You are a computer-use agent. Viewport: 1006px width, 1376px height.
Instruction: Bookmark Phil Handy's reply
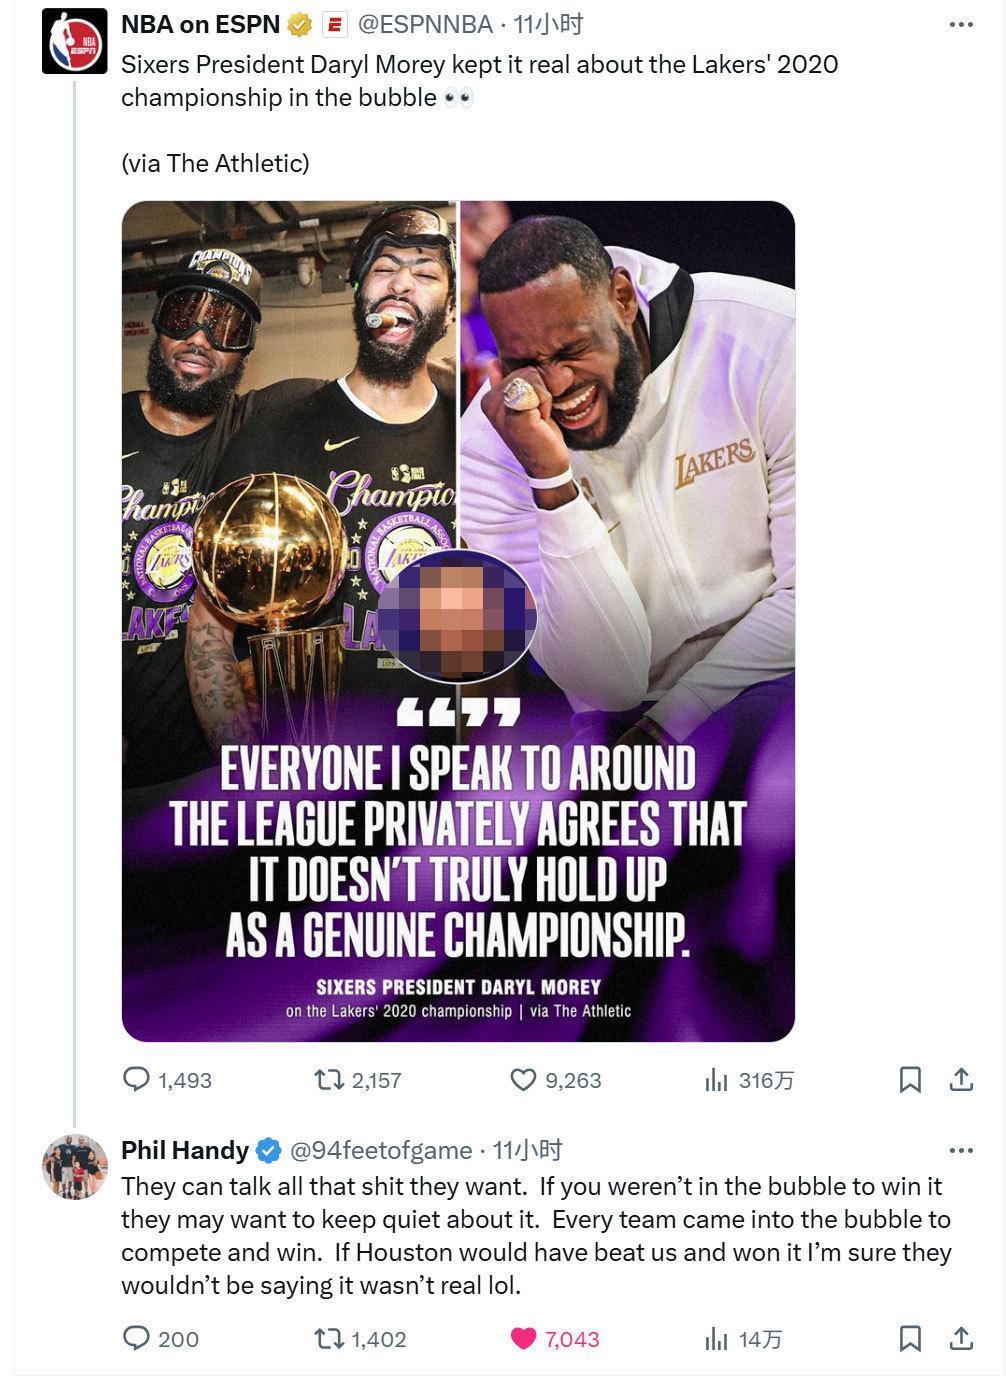point(910,1338)
